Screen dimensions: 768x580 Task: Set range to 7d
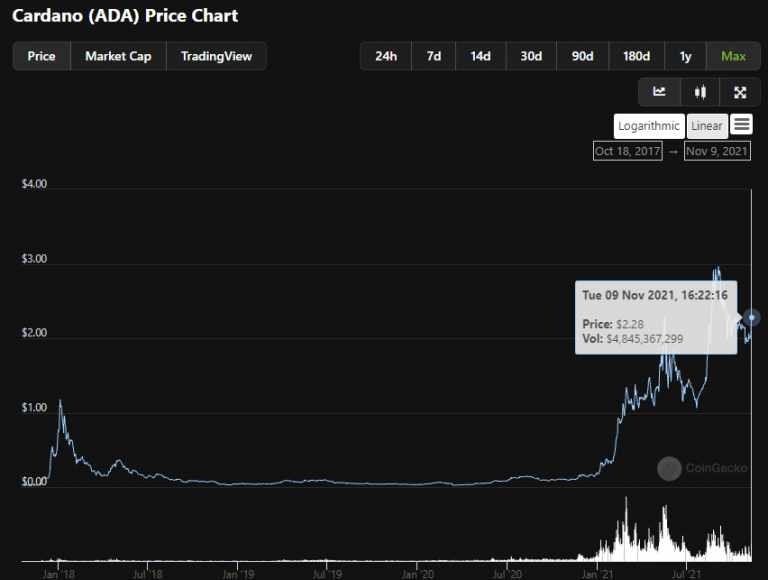(433, 56)
